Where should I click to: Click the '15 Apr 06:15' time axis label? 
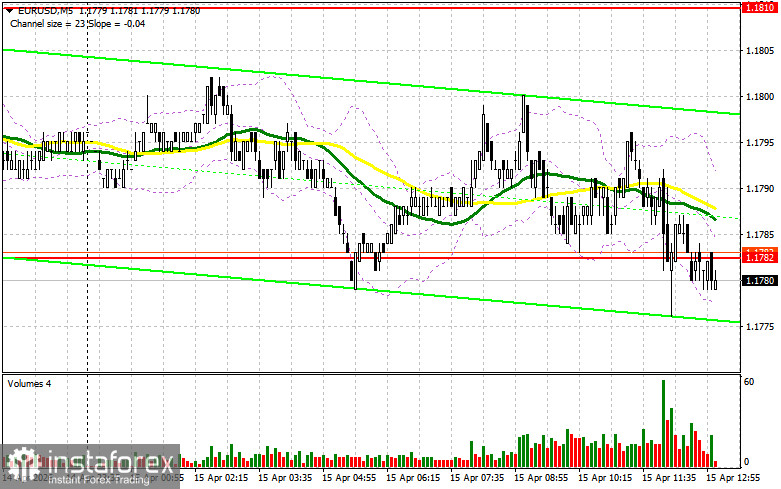click(x=413, y=478)
